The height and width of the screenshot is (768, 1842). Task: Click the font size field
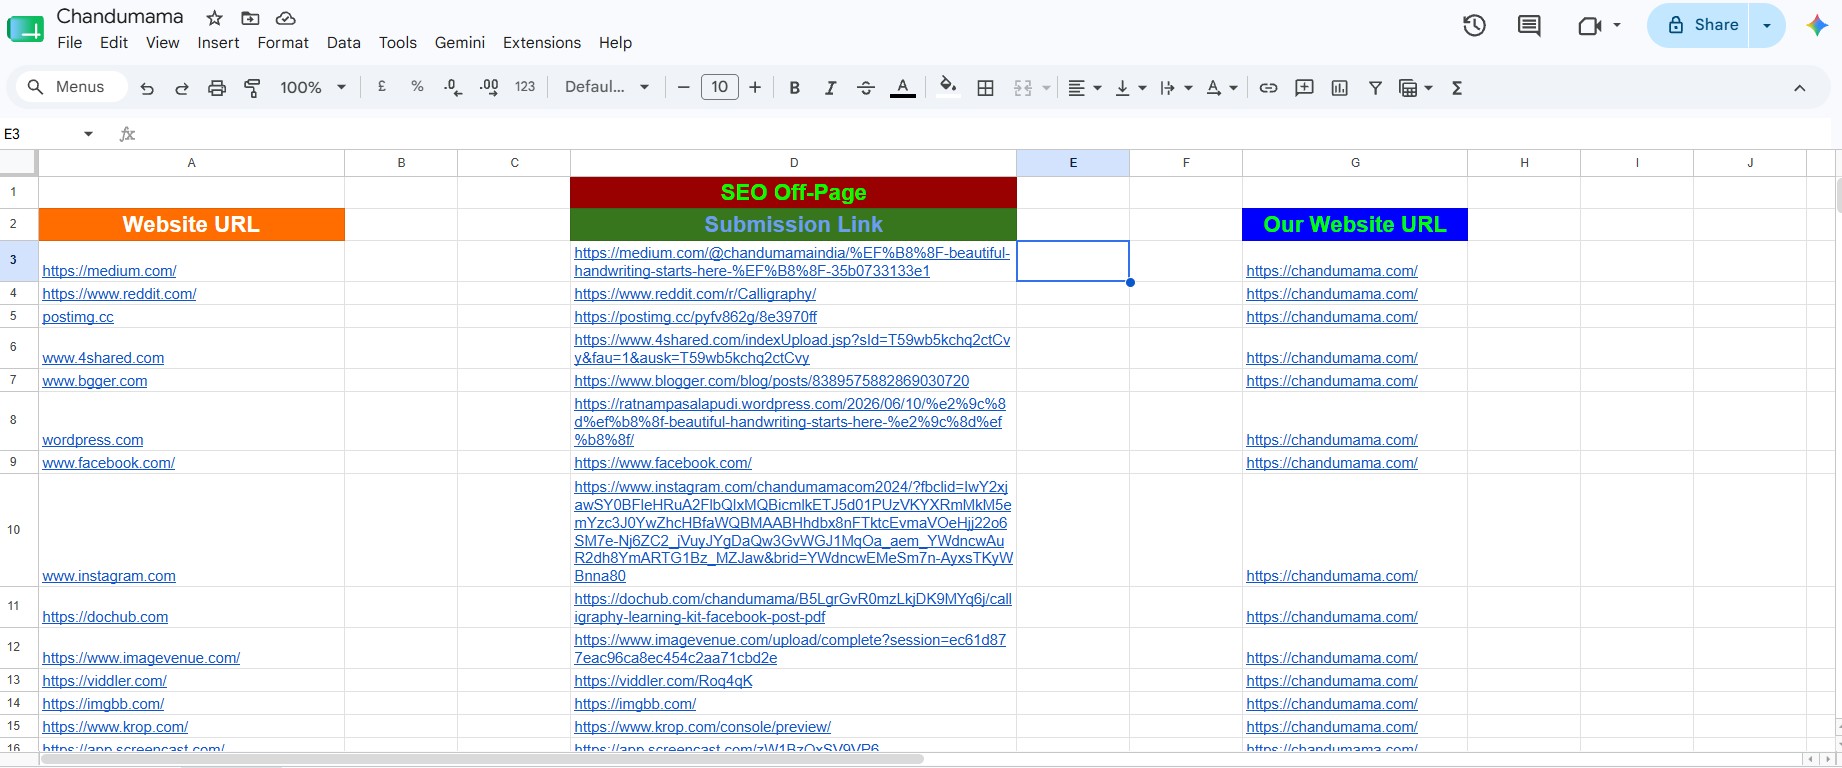(720, 87)
